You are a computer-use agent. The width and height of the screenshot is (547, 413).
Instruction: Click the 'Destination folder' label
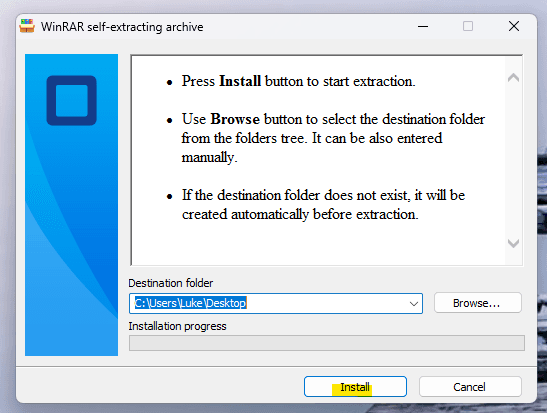click(x=171, y=283)
